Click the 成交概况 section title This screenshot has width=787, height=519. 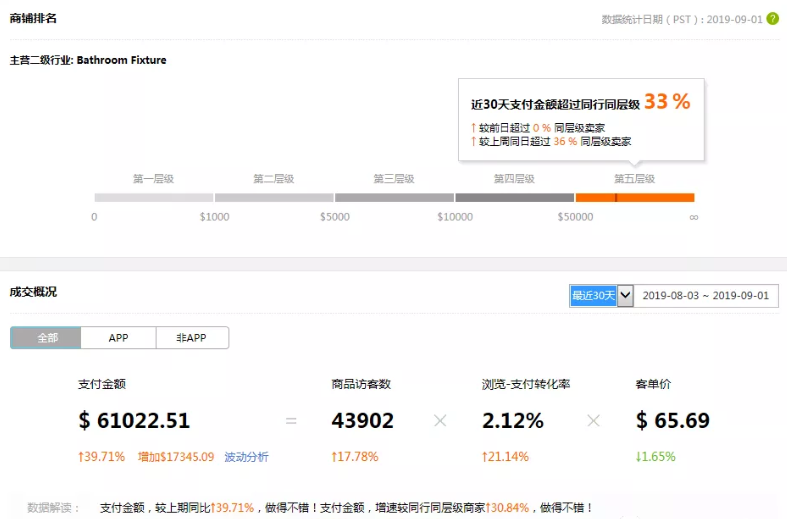pos(33,292)
